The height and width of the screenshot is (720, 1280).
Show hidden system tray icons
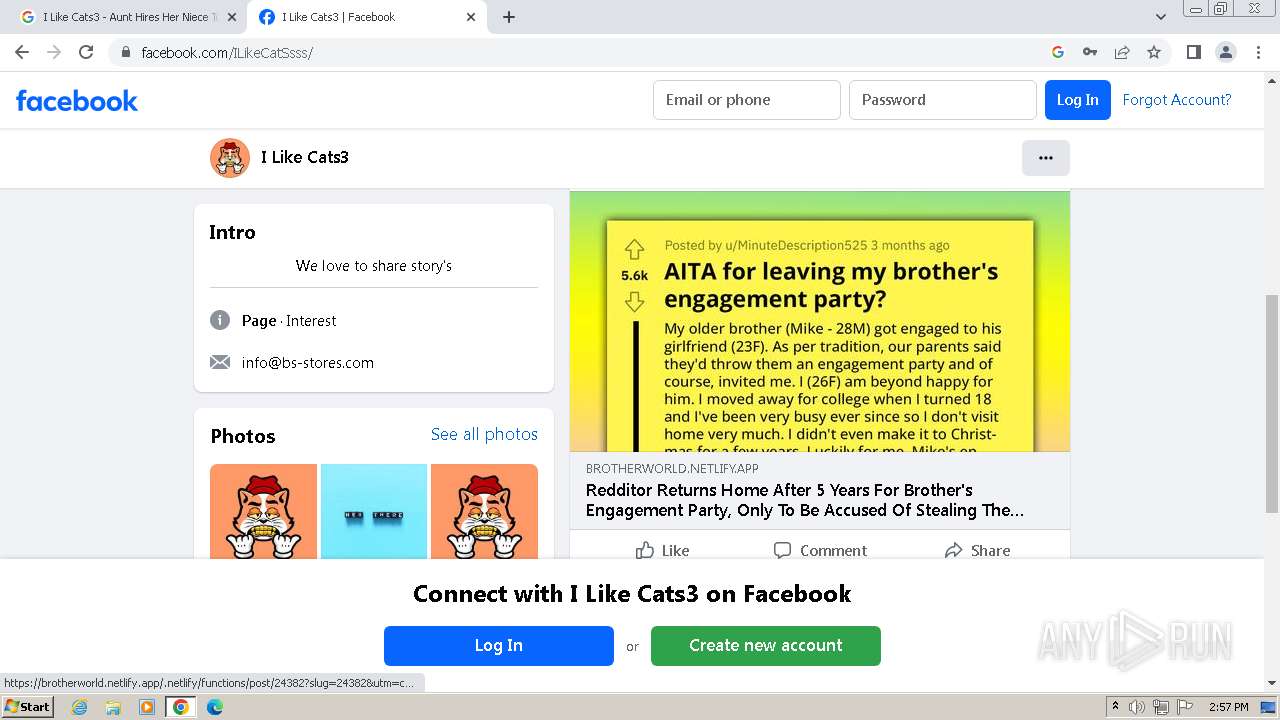(1115, 707)
